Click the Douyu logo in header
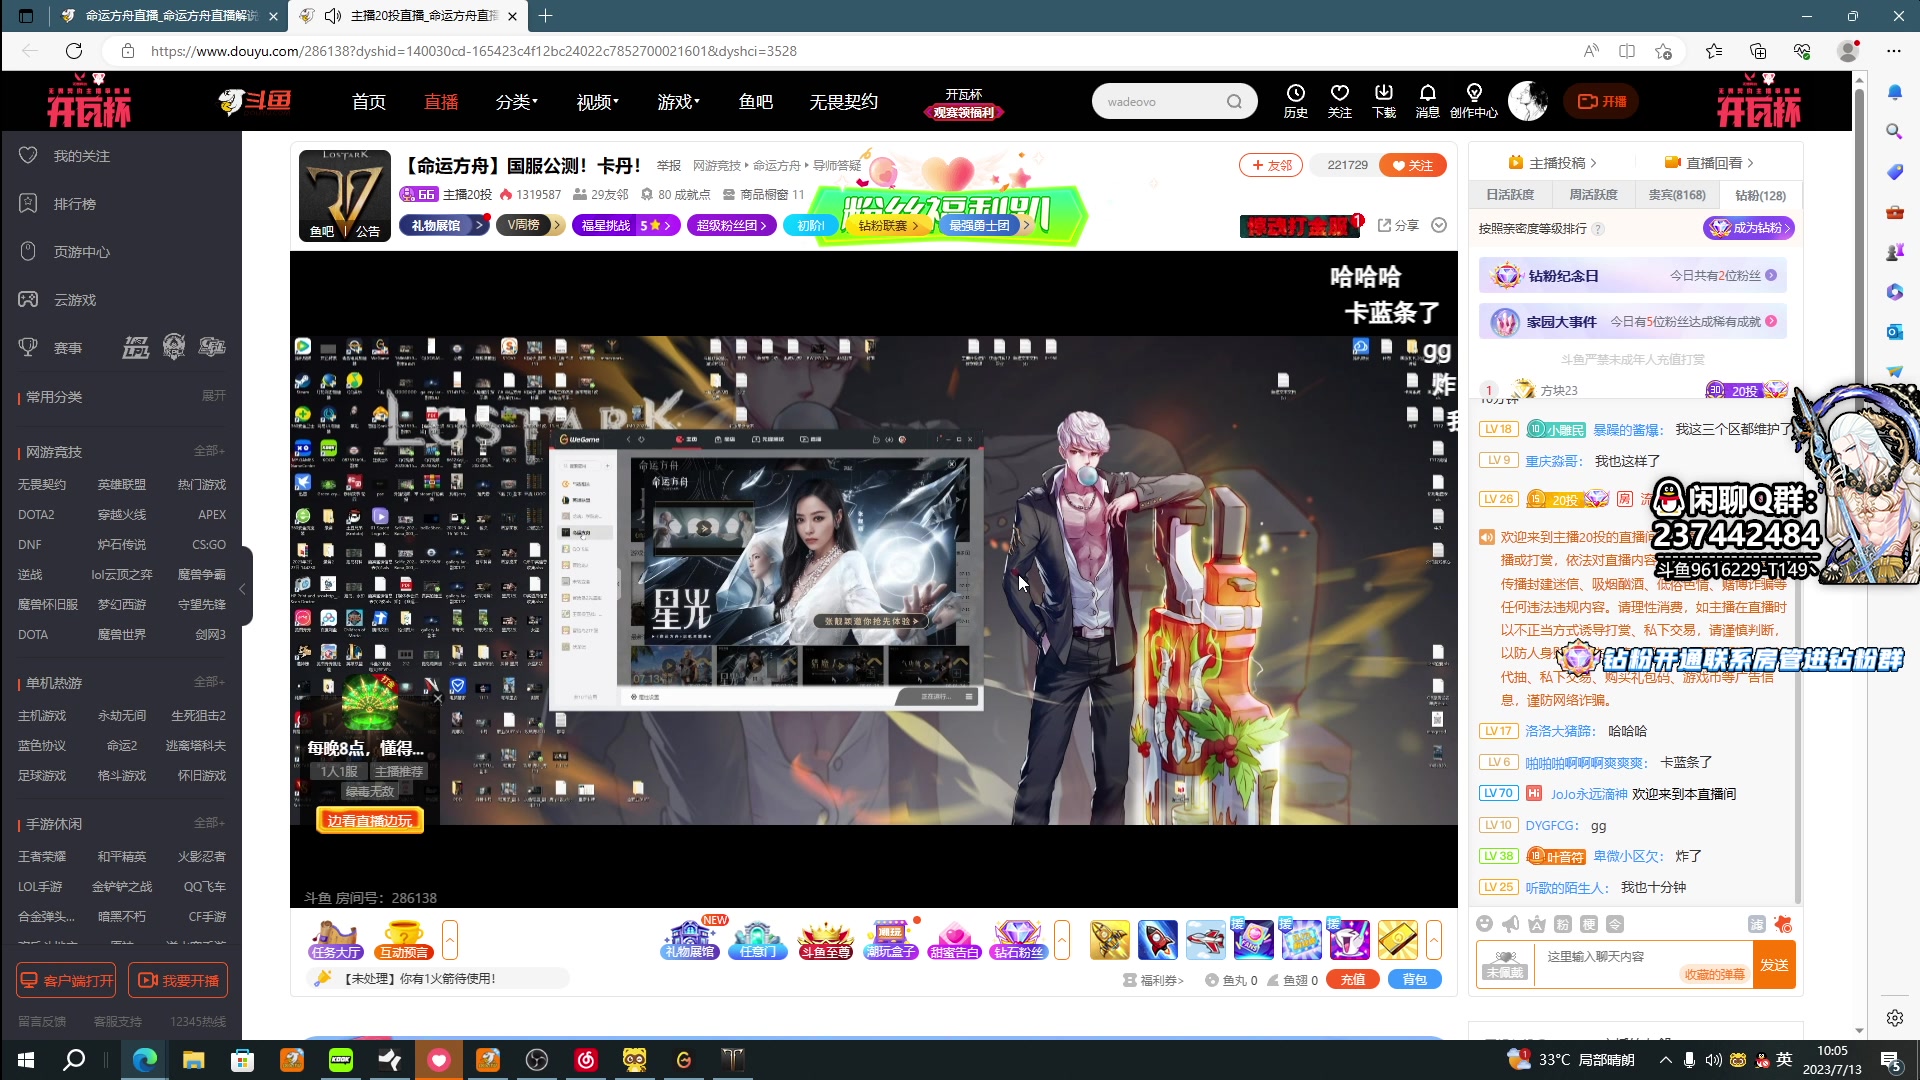 [254, 101]
